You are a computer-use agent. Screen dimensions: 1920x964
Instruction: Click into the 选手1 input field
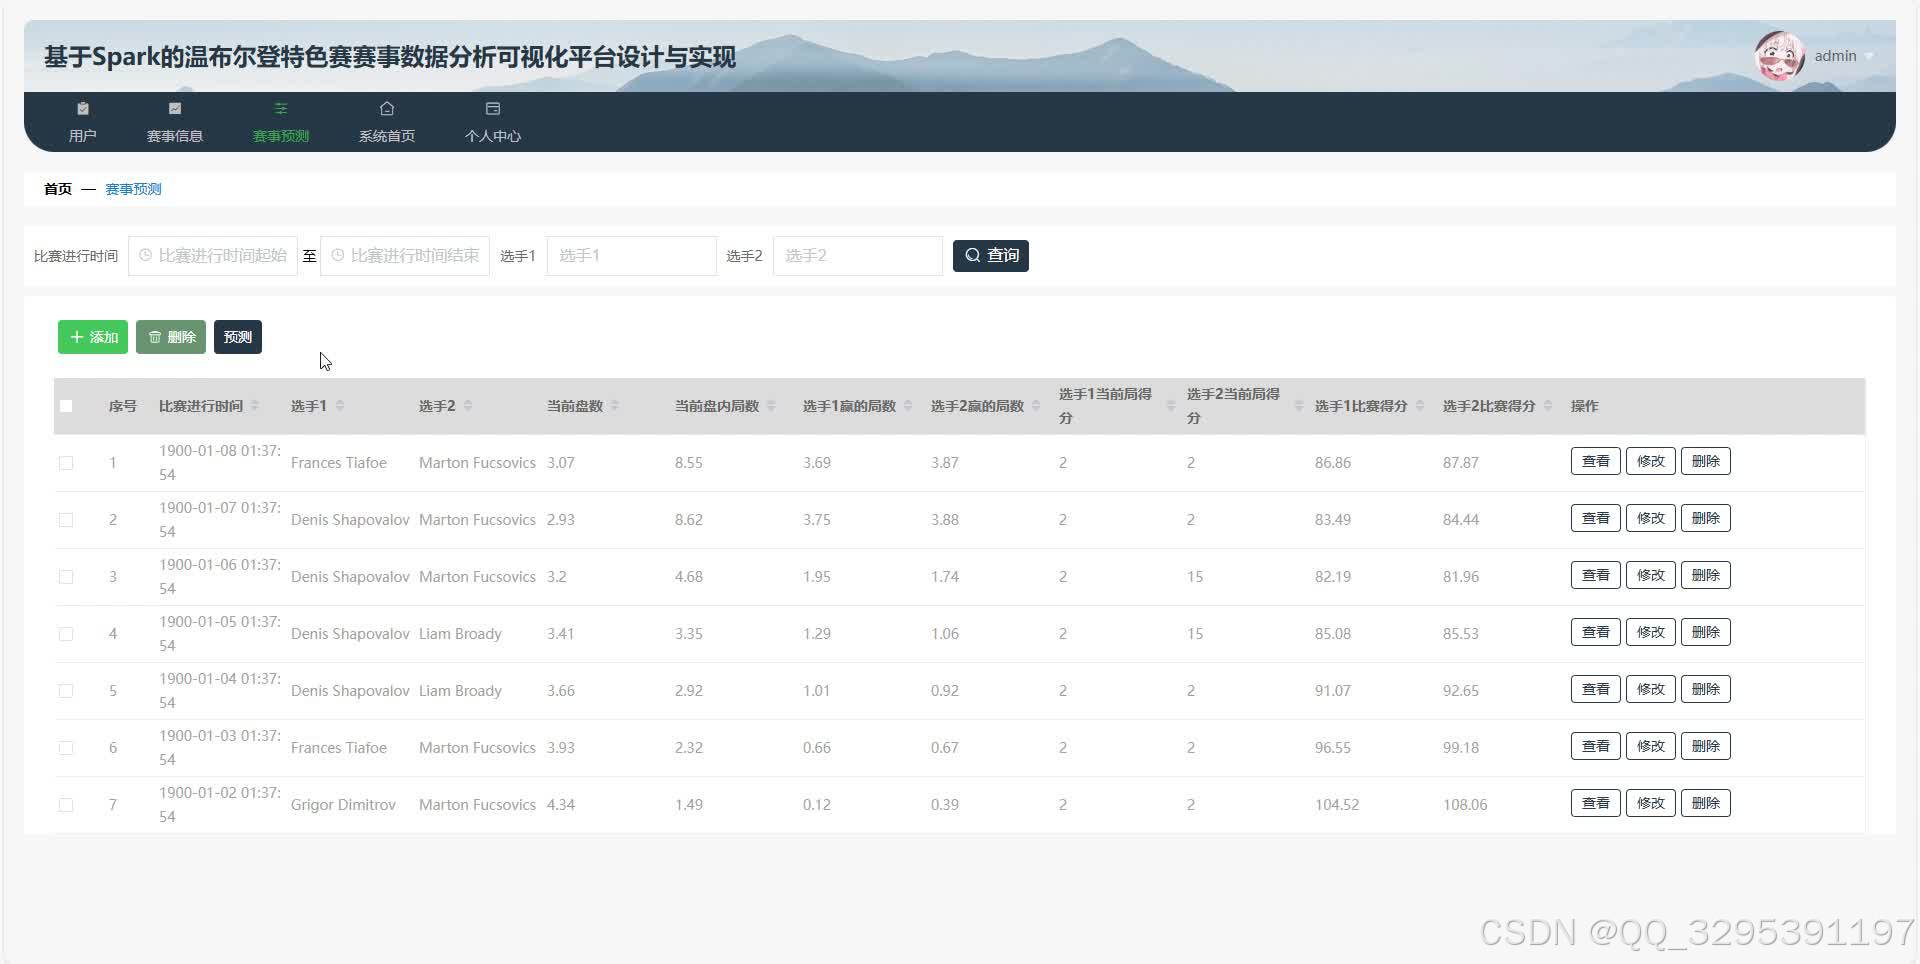click(631, 256)
